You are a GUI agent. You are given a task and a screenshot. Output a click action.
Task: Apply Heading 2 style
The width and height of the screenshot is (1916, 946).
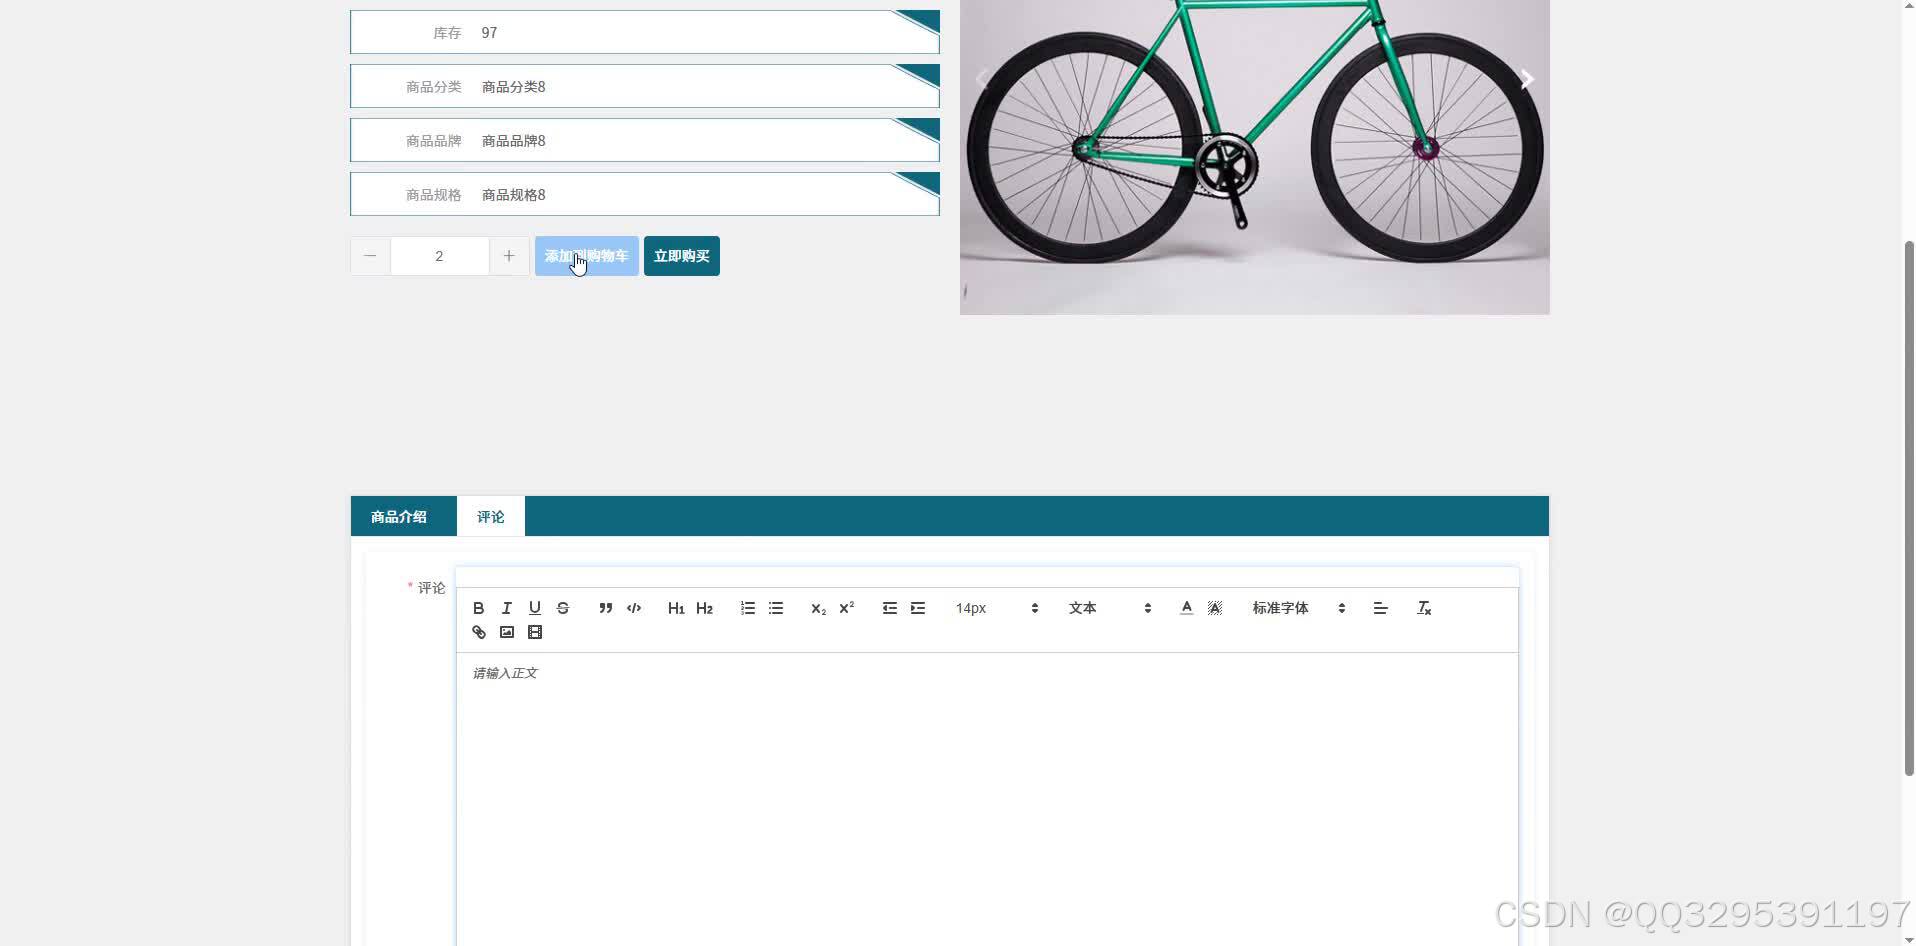(x=704, y=608)
